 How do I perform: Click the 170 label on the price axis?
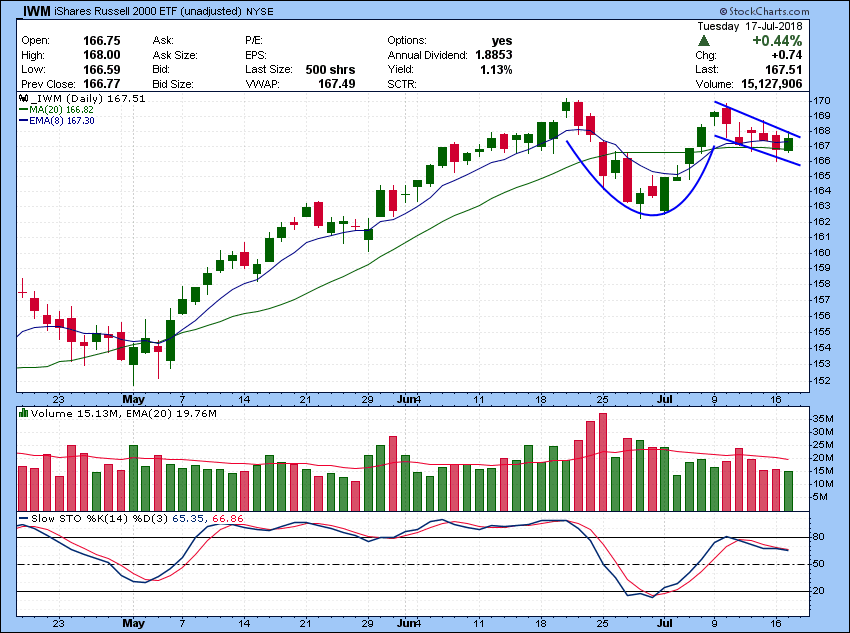click(x=822, y=100)
